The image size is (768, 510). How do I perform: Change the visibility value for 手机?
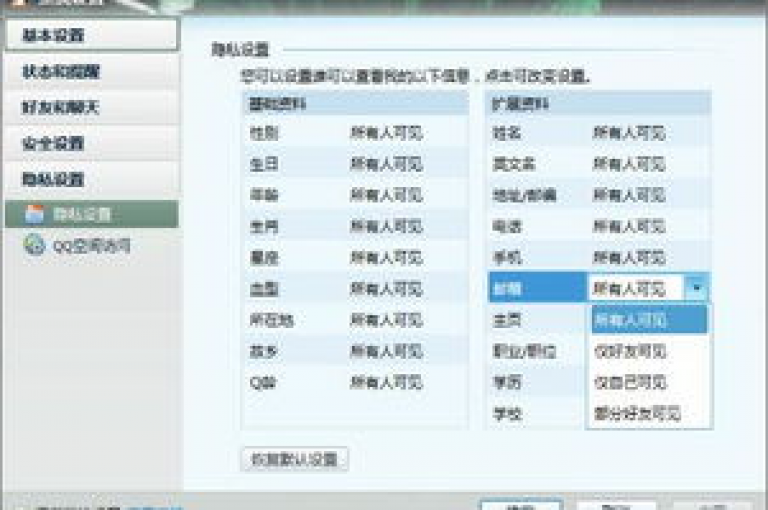[629, 258]
